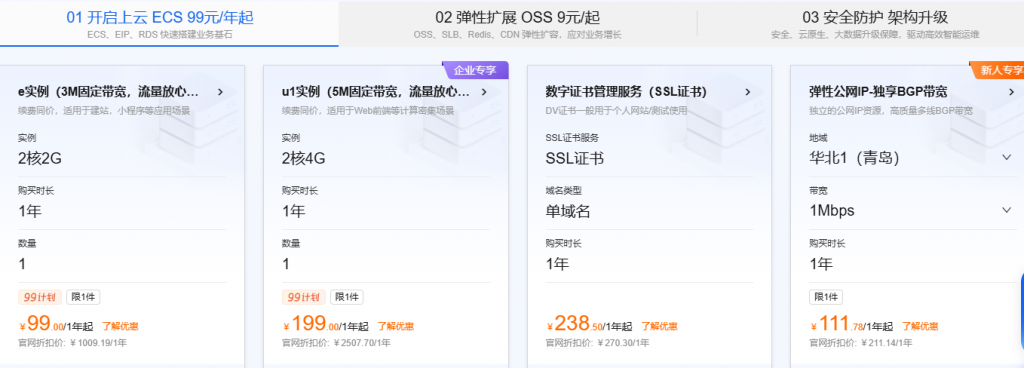Click 官网折扣价 ¥211.14/1年 text

point(861,342)
